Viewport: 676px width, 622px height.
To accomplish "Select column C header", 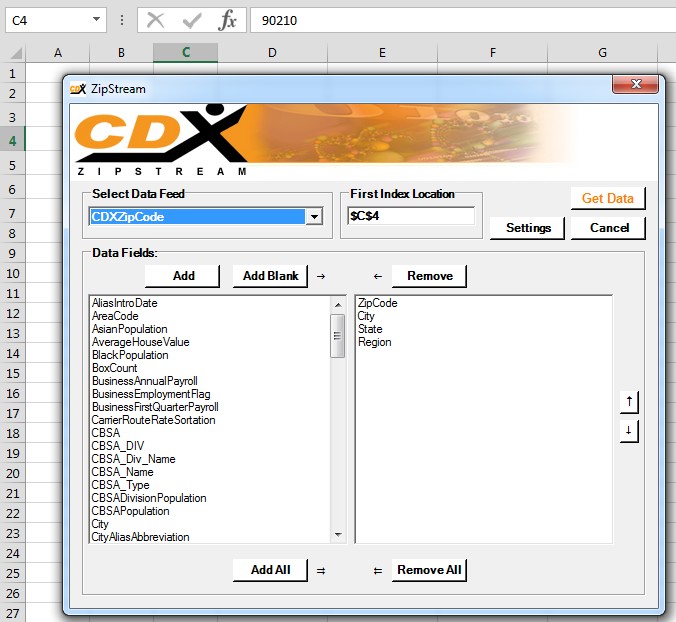I will click(186, 53).
